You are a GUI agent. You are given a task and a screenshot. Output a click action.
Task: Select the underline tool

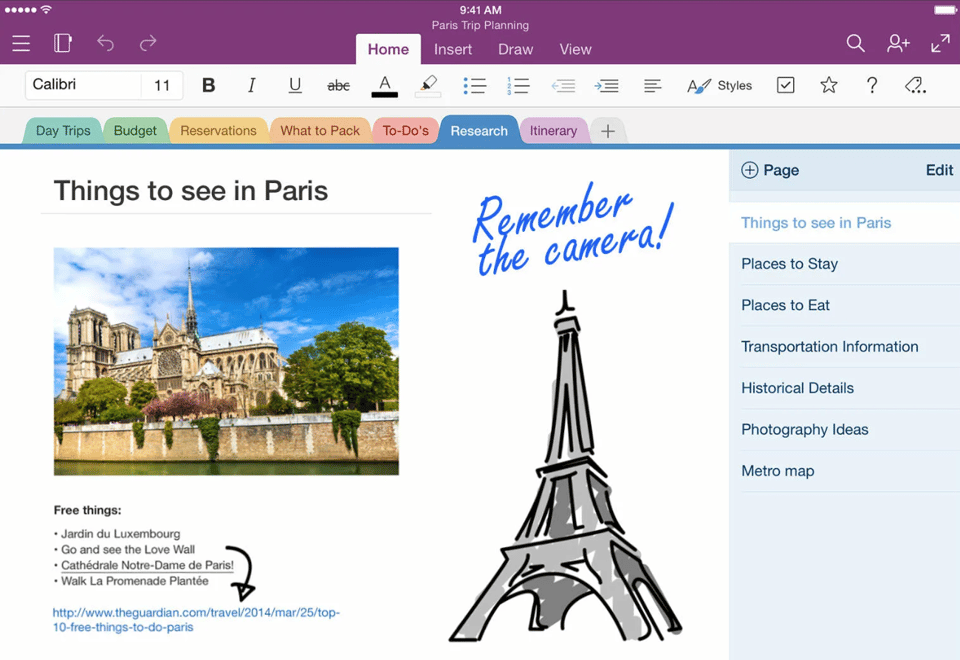295,85
